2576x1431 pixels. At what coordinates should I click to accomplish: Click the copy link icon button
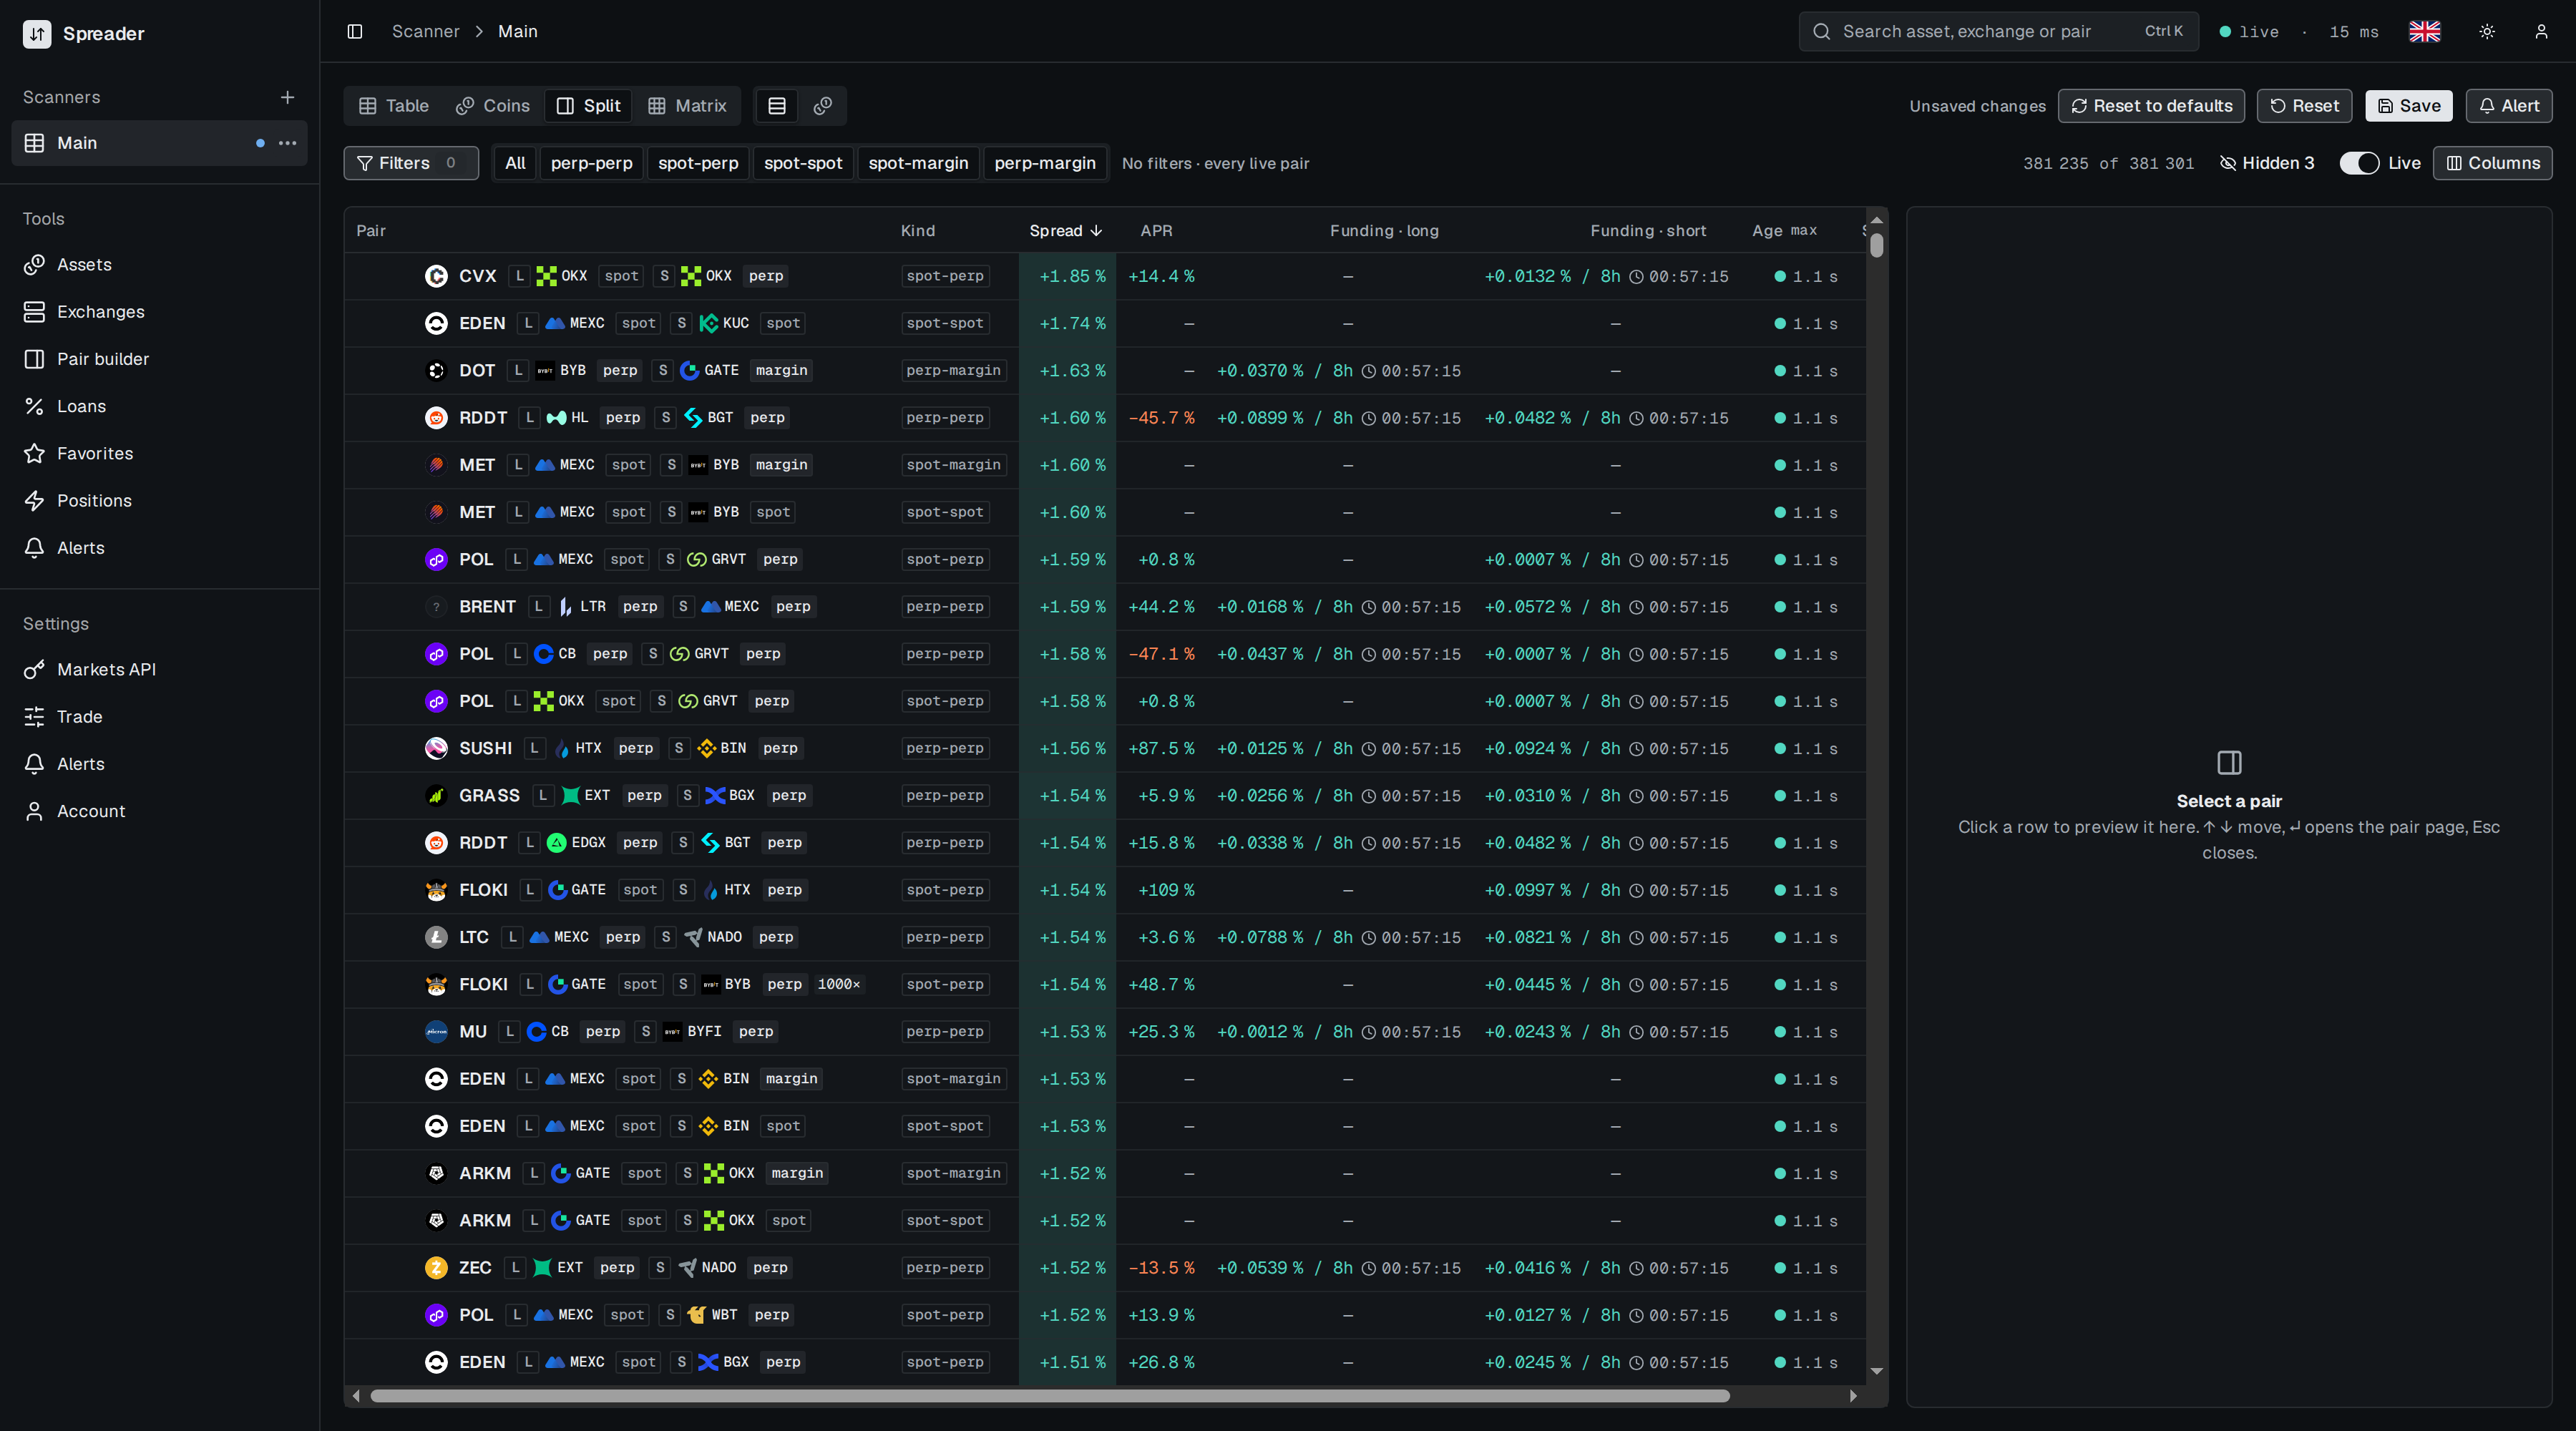[x=822, y=106]
